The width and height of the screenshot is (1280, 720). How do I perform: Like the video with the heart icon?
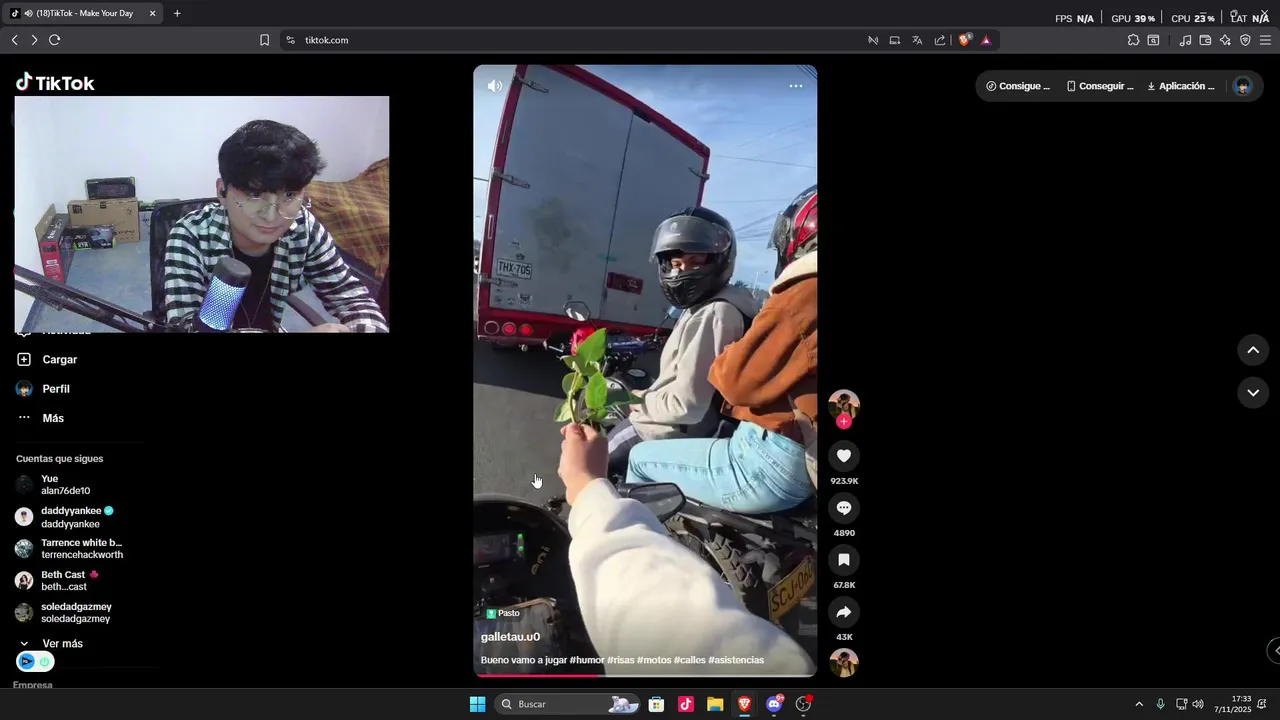844,456
